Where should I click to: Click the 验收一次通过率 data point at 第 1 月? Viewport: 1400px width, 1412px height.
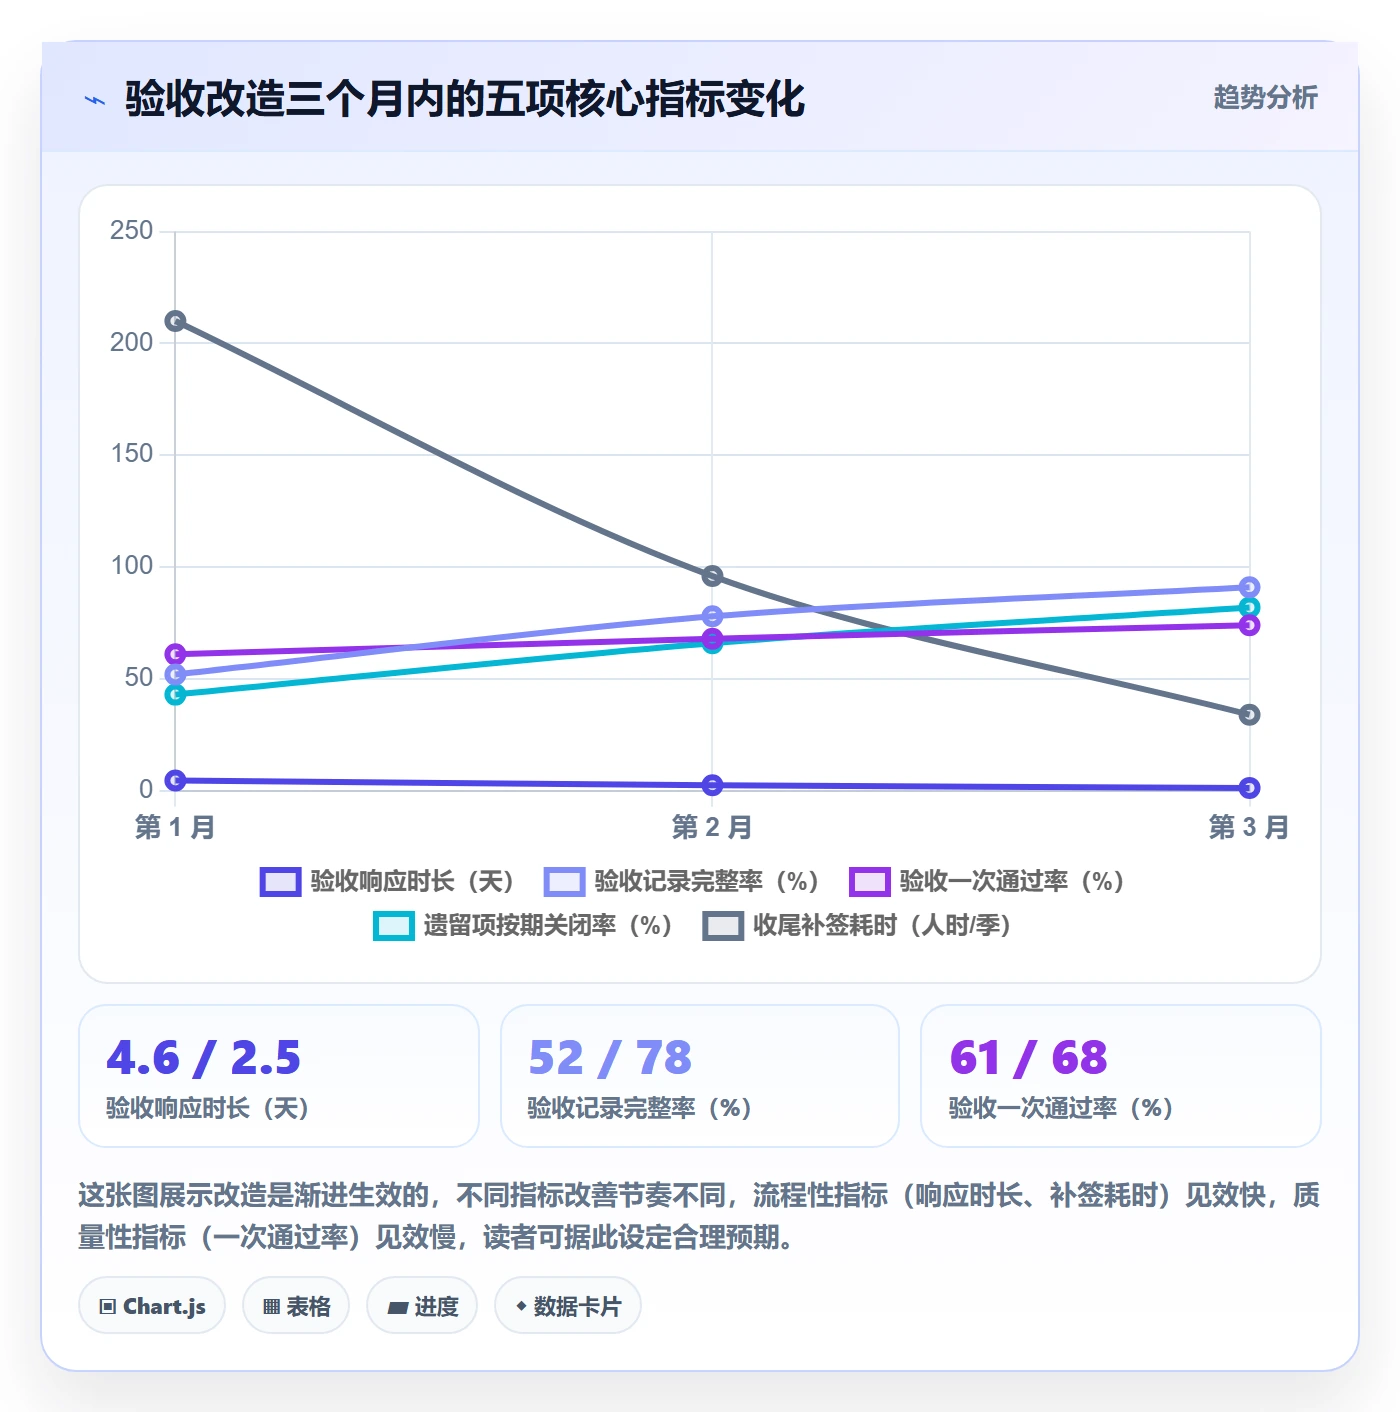[x=175, y=654]
